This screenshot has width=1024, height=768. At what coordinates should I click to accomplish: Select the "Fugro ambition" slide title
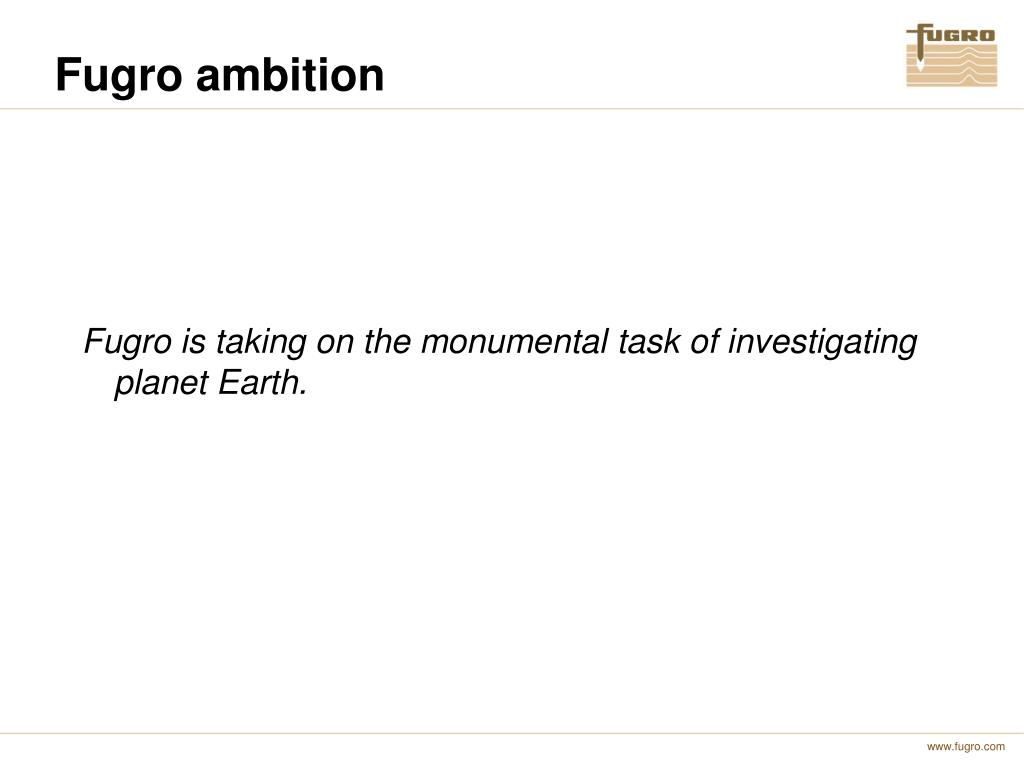220,75
